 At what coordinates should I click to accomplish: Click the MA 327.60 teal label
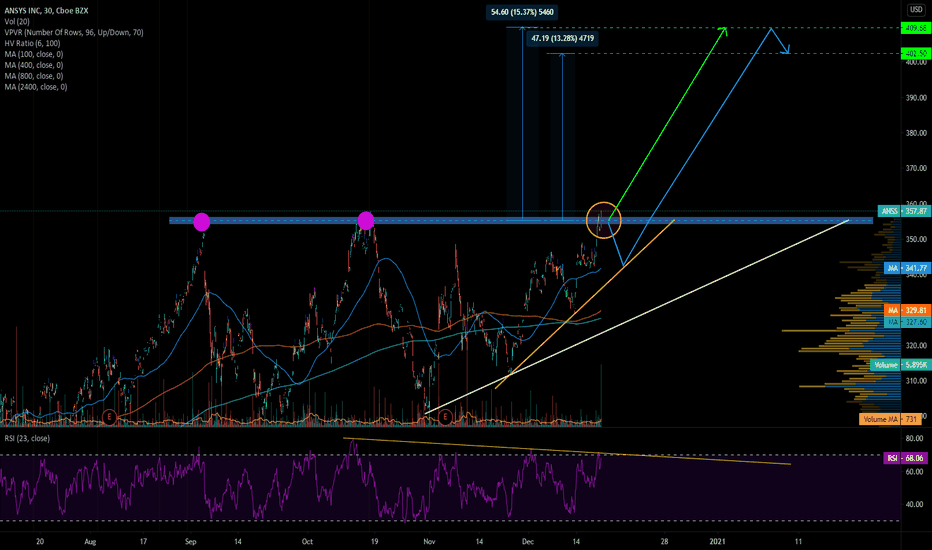click(x=906, y=322)
